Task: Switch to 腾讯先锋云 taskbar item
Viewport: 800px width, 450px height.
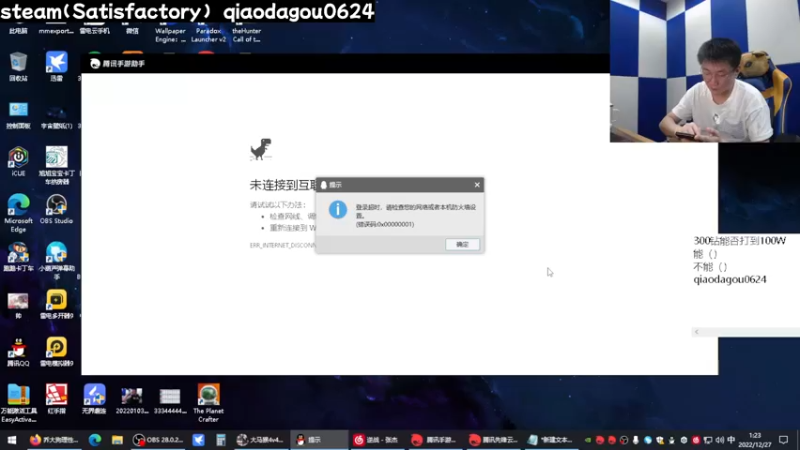Action: pyautogui.click(x=493, y=440)
